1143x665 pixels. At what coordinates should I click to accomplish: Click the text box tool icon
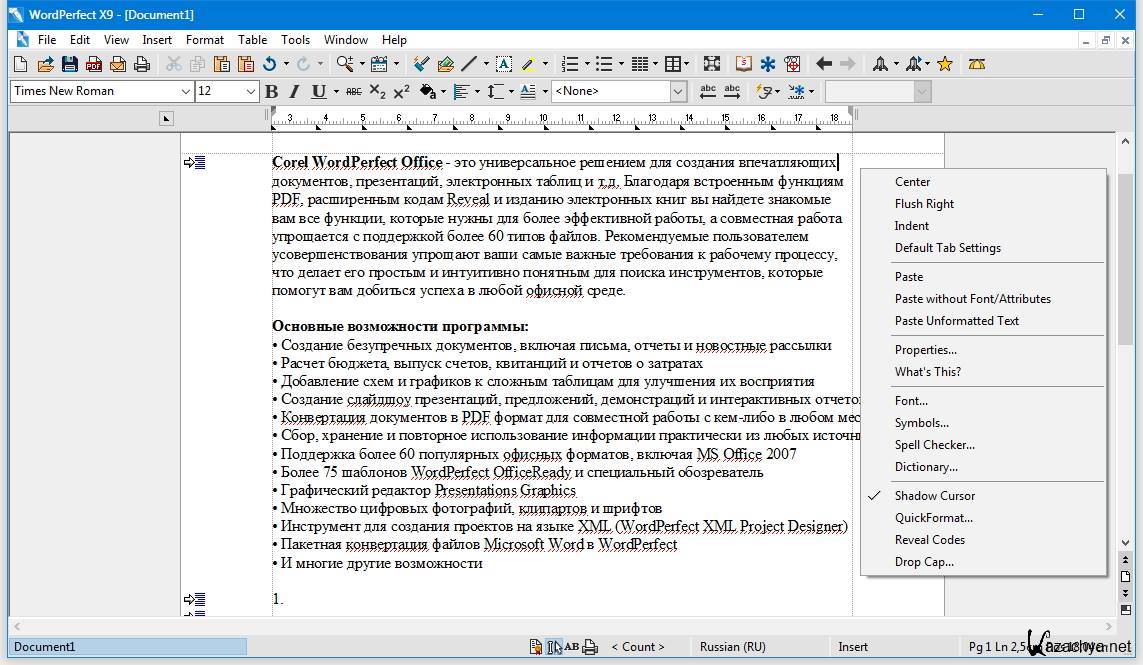tap(504, 64)
